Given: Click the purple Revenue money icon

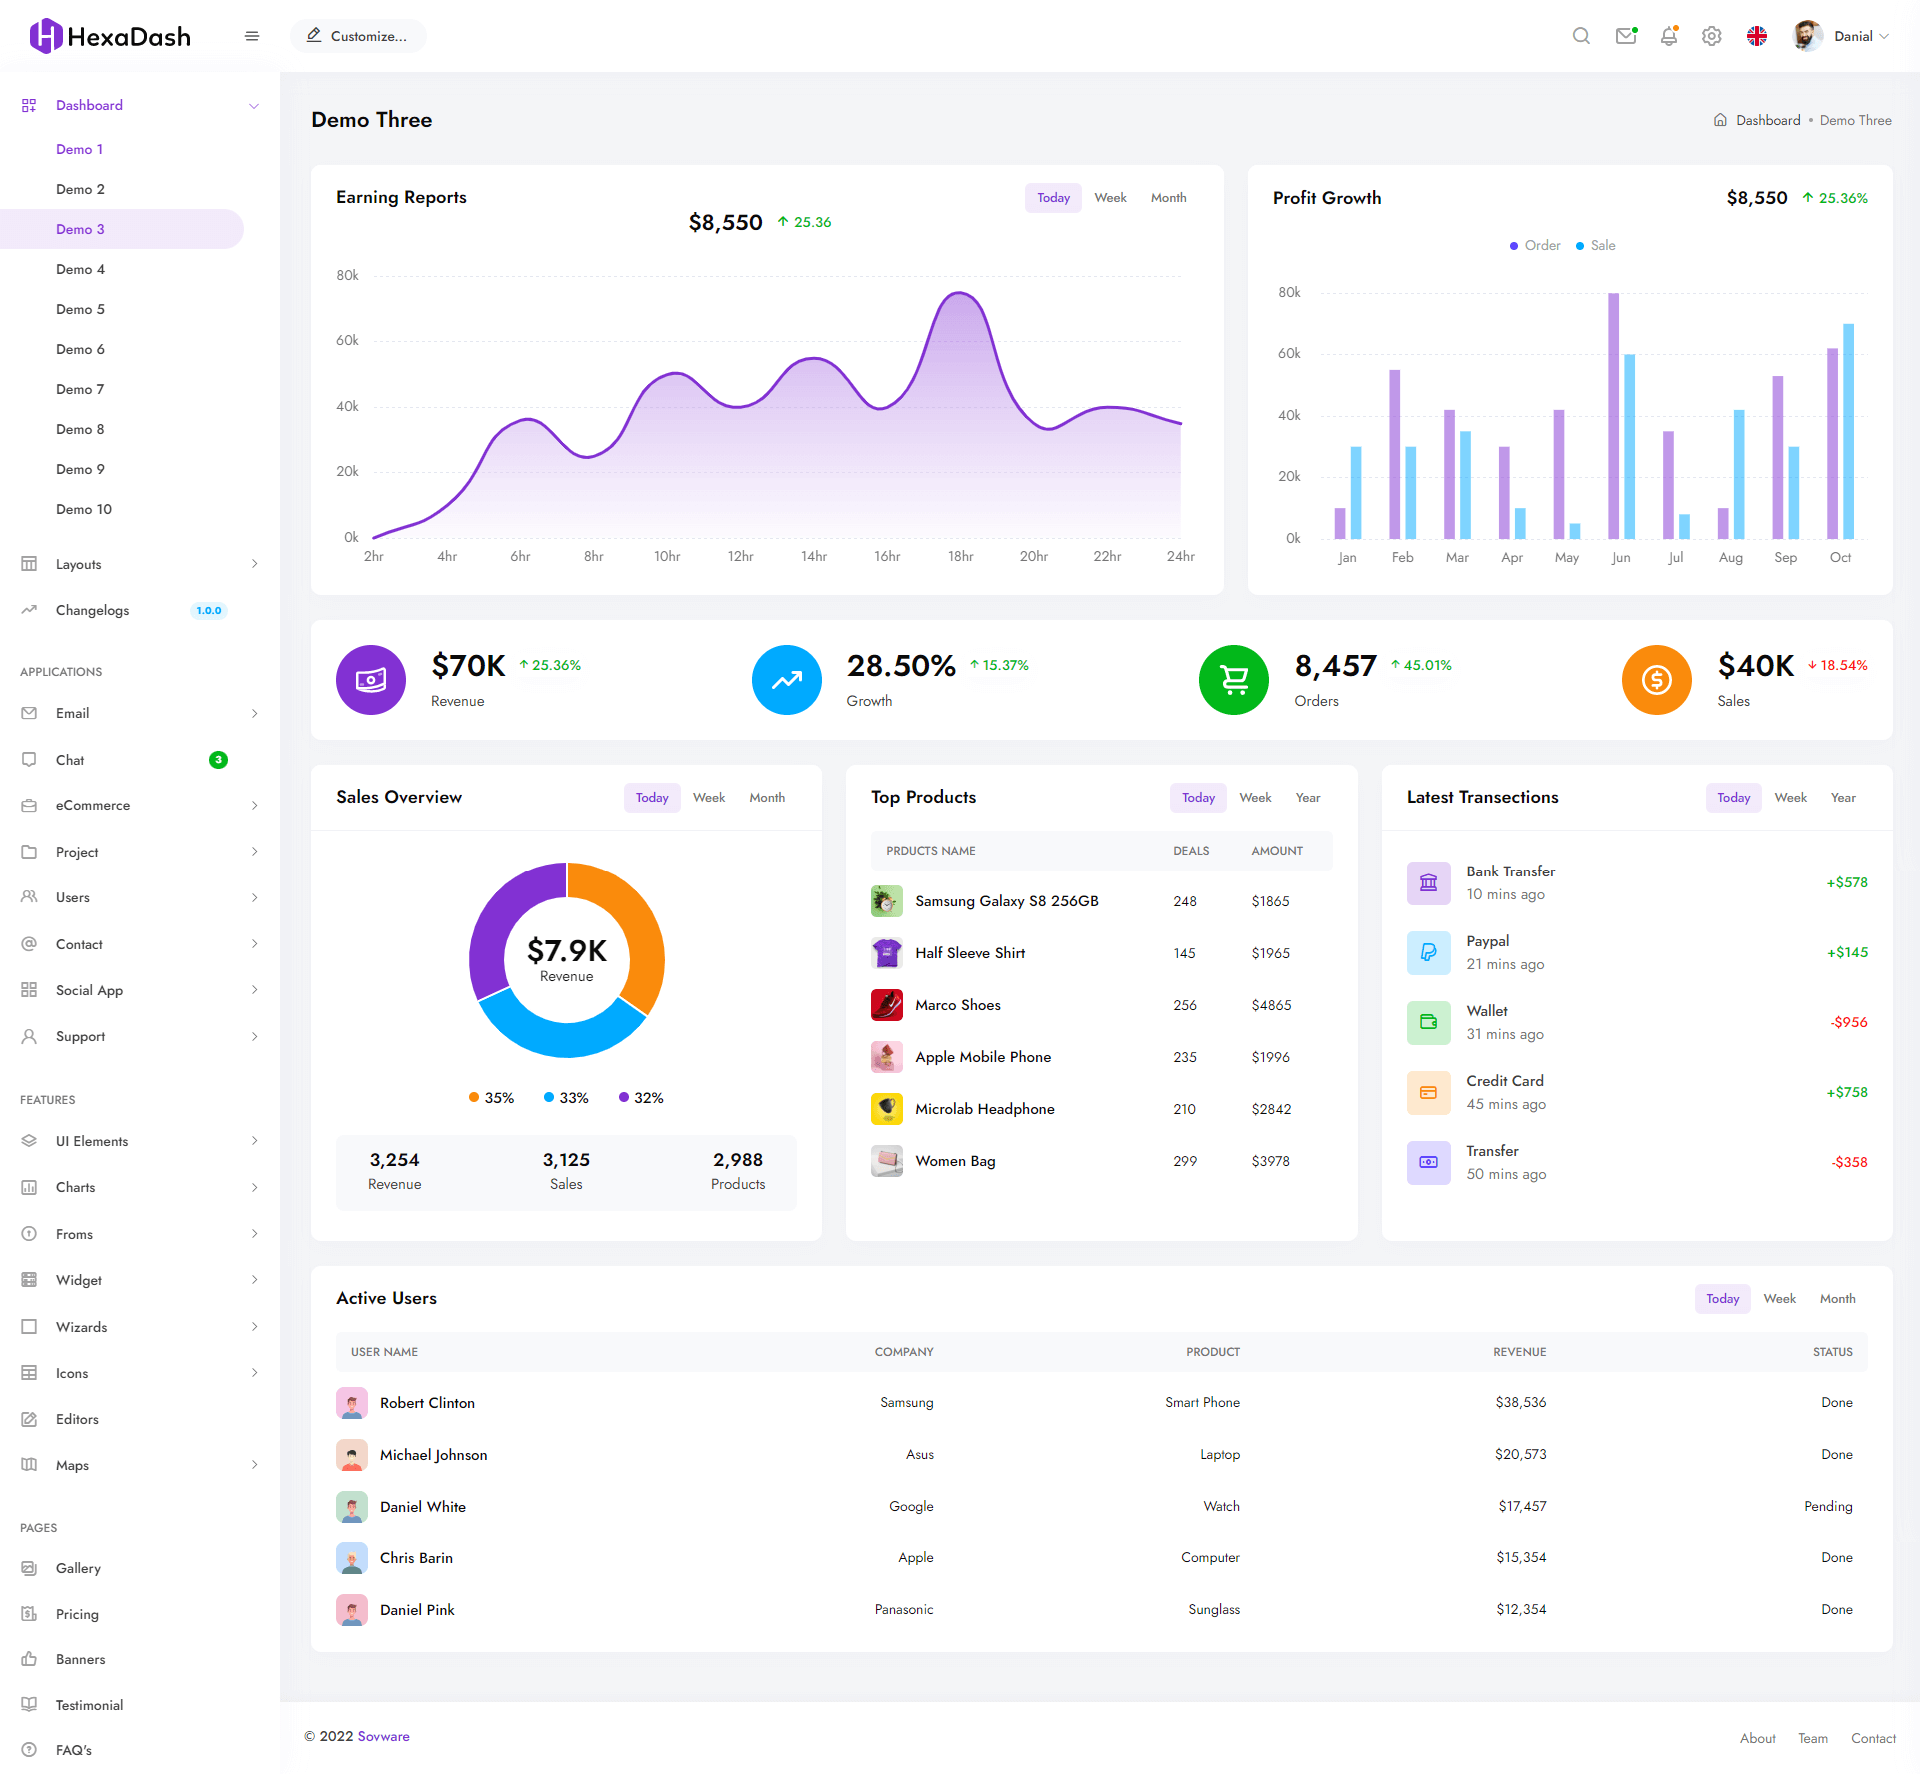Looking at the screenshot, I should click(x=371, y=680).
